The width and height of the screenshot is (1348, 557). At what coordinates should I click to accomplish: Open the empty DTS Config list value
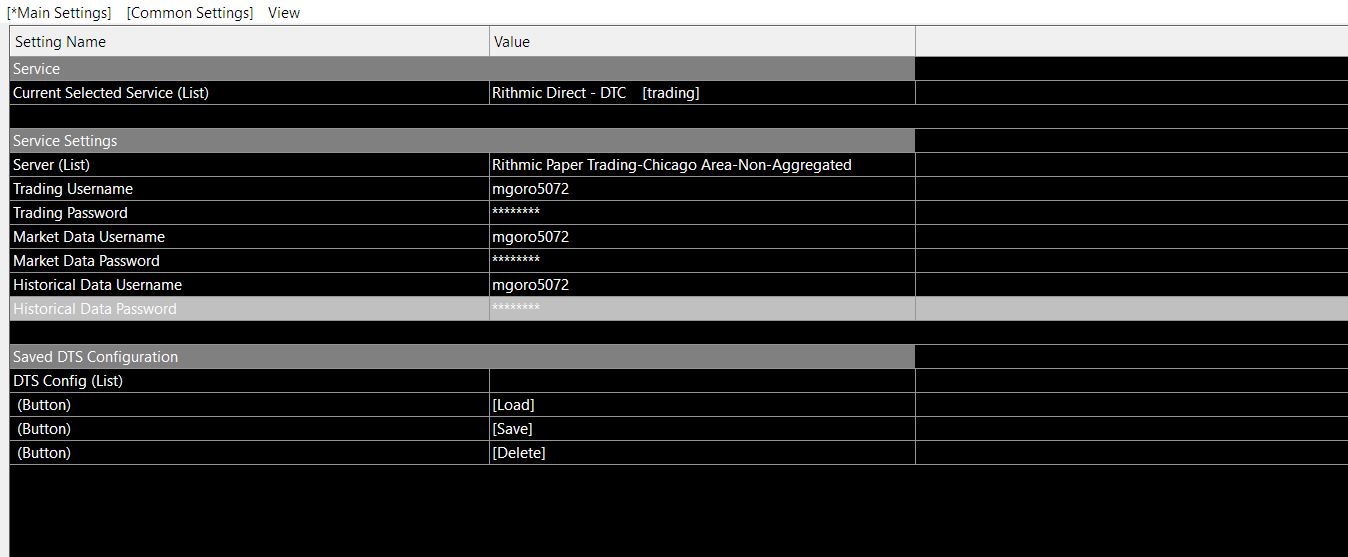tap(702, 381)
